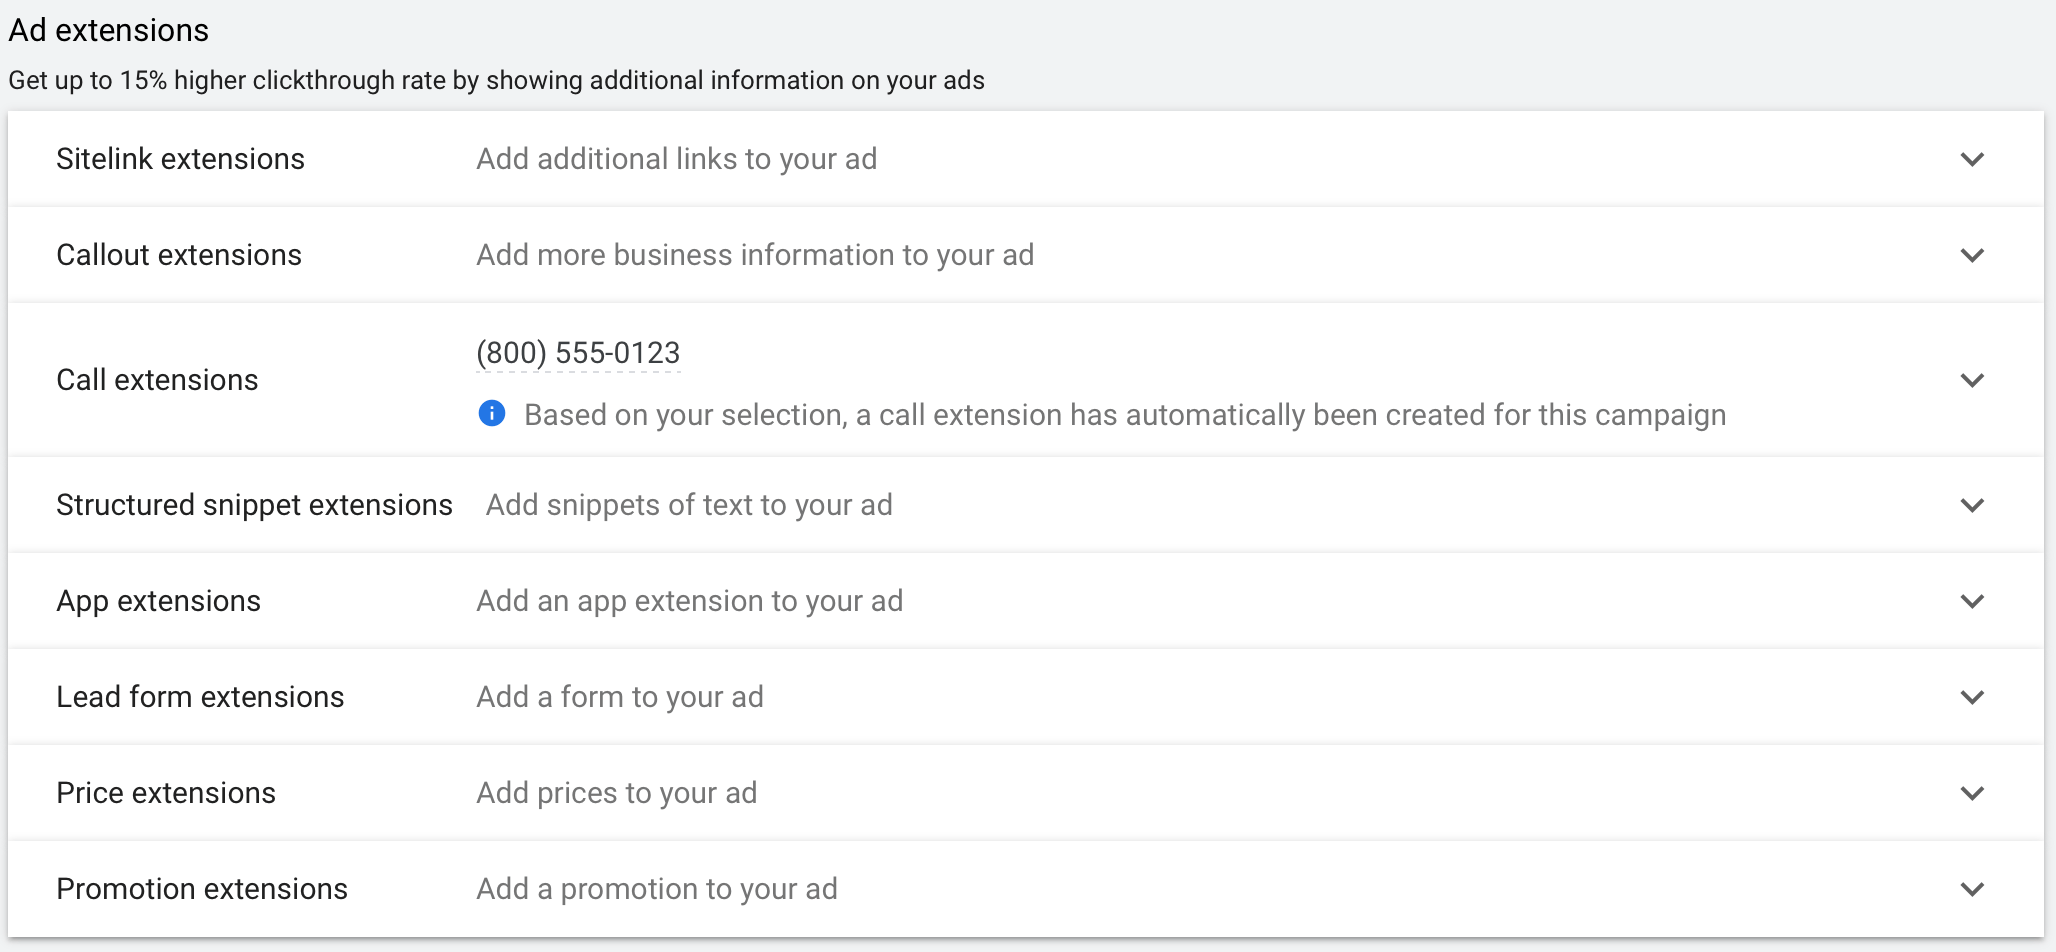Select the Call extensions row label
This screenshot has height=952, width=2056.
[x=157, y=380]
